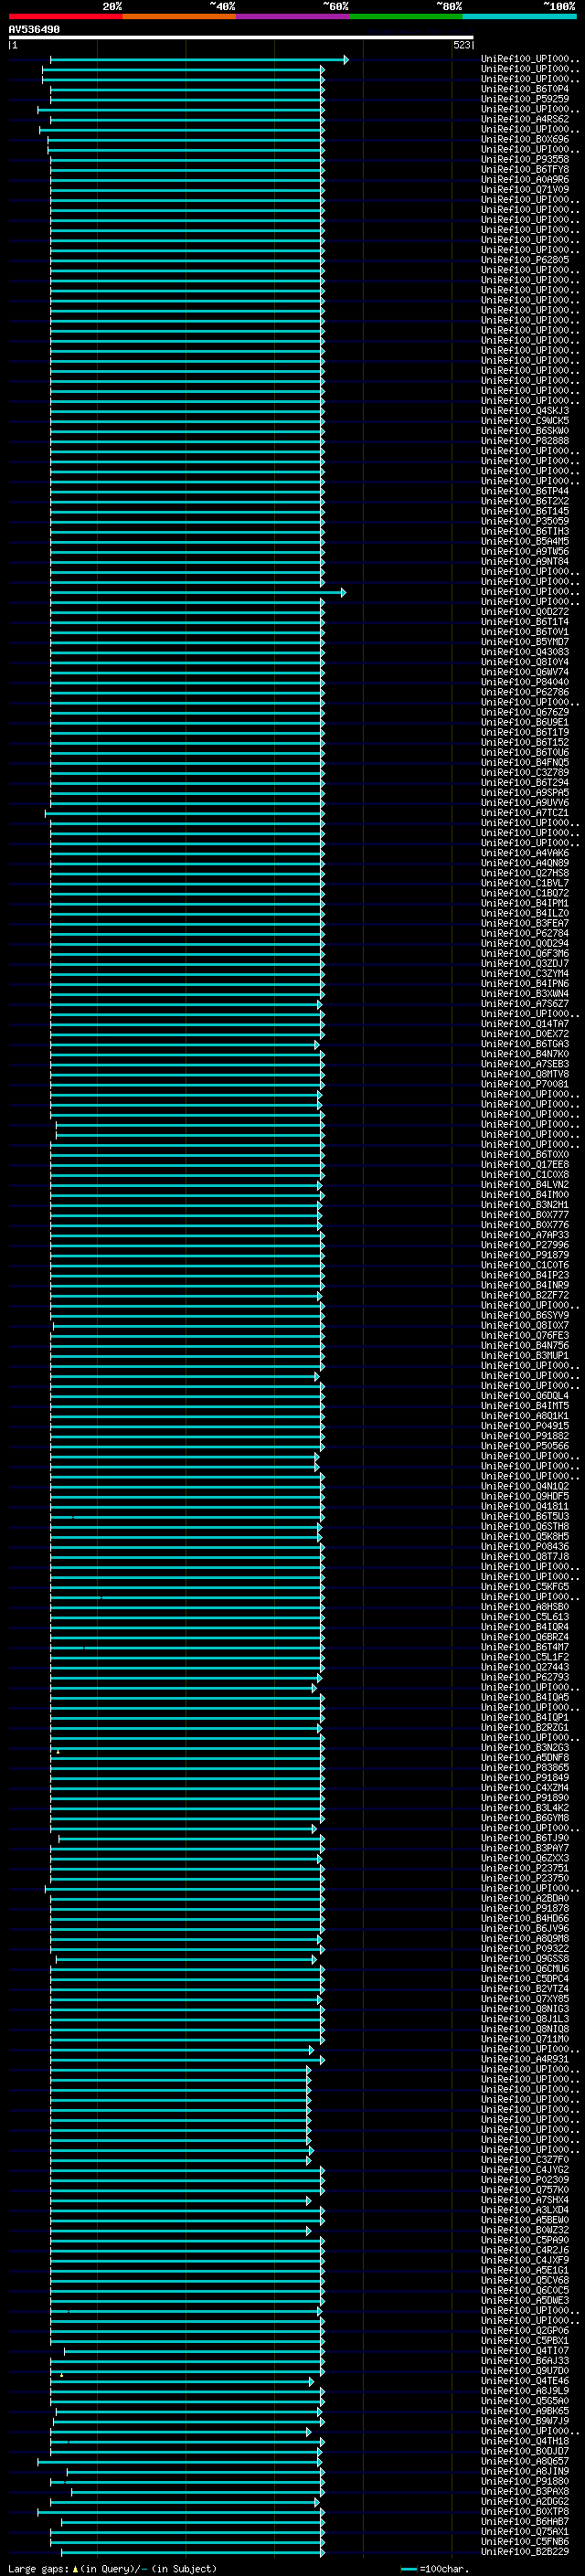Select UniRef100_B0WZ32 subject name
This screenshot has height=2576, width=585.
(525, 2231)
